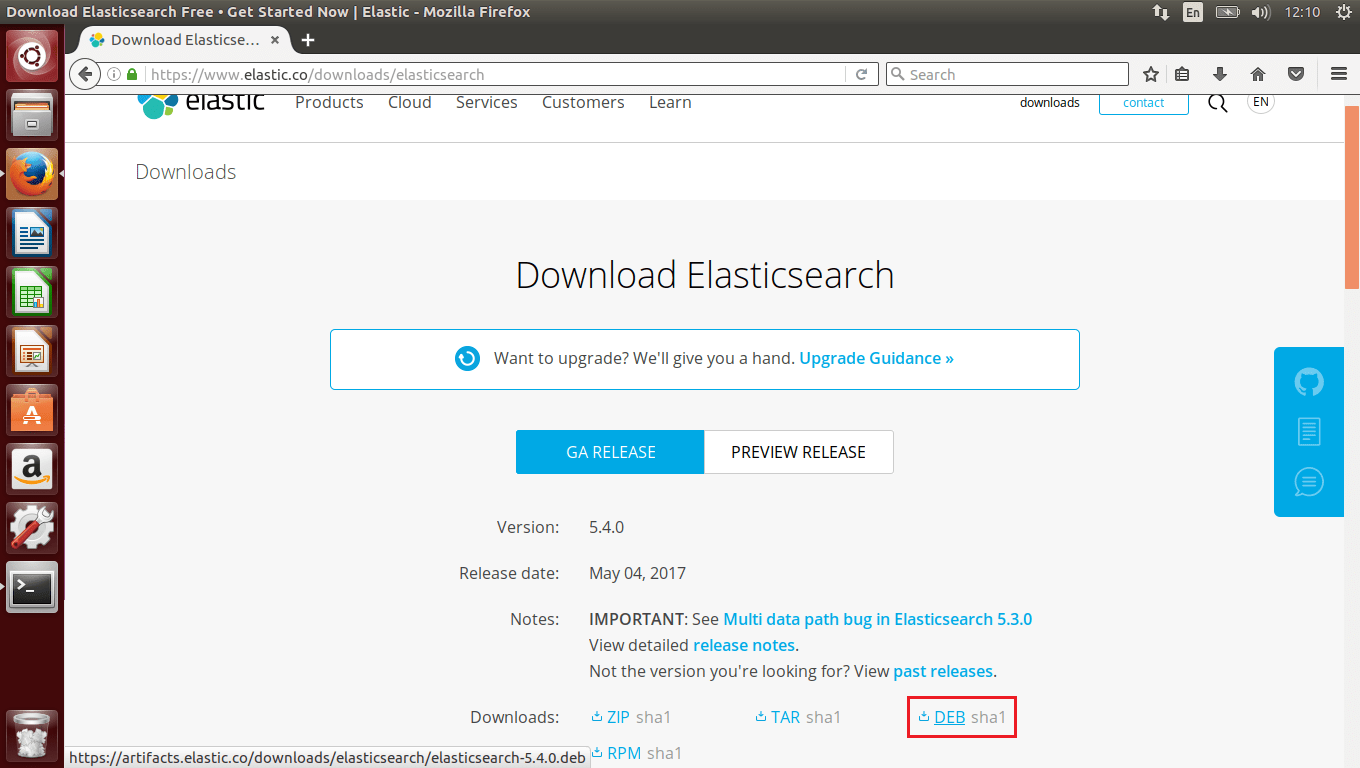Open the GitHub icon on the blue sidebar

click(x=1308, y=382)
